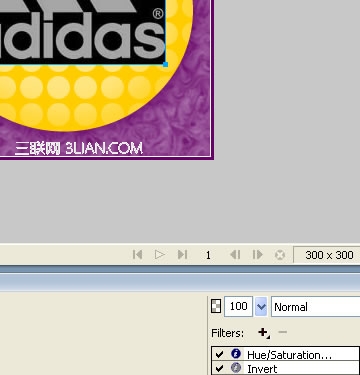Remove filter using the minus icon

282,332
